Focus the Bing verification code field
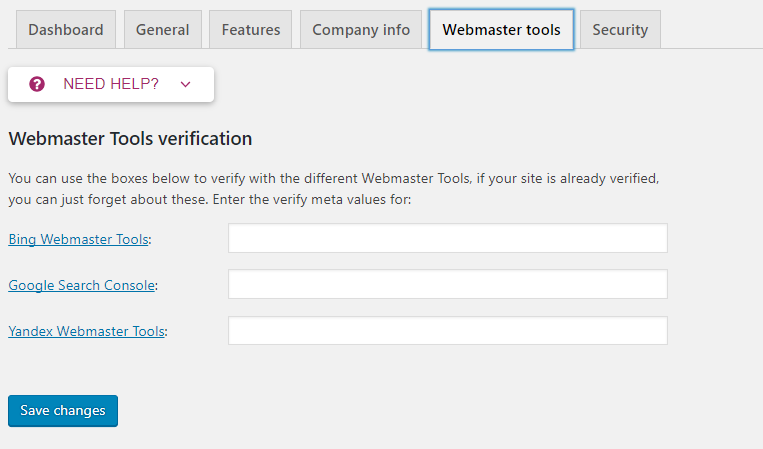Viewport: 763px width, 449px height. pyautogui.click(x=448, y=238)
